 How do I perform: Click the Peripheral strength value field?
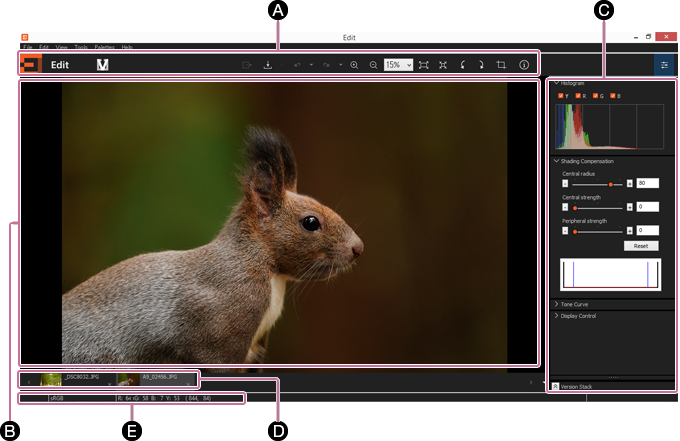point(647,230)
